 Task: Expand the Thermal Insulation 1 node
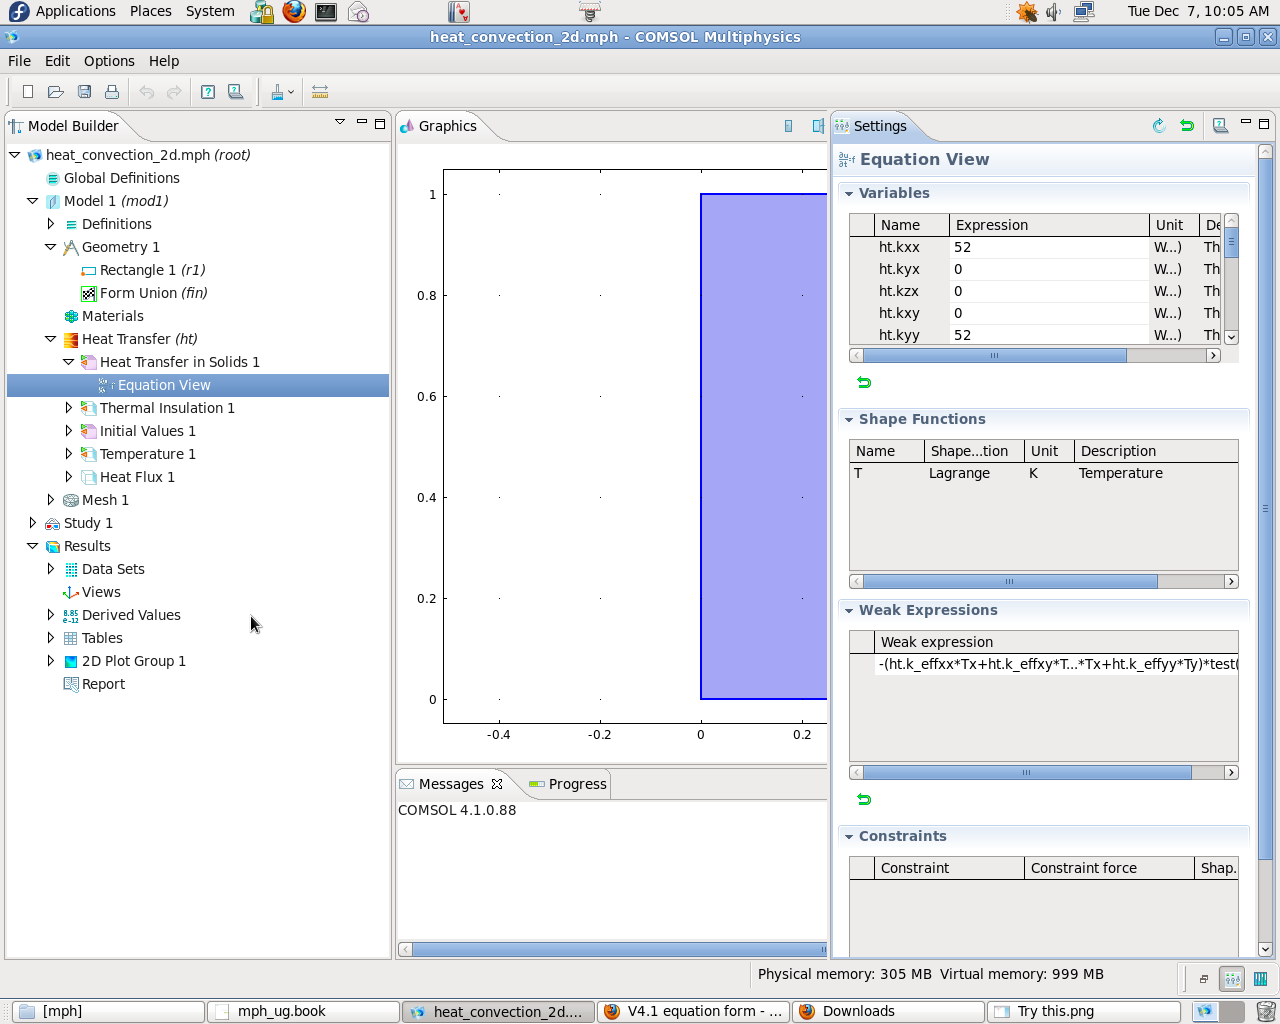[x=69, y=408]
